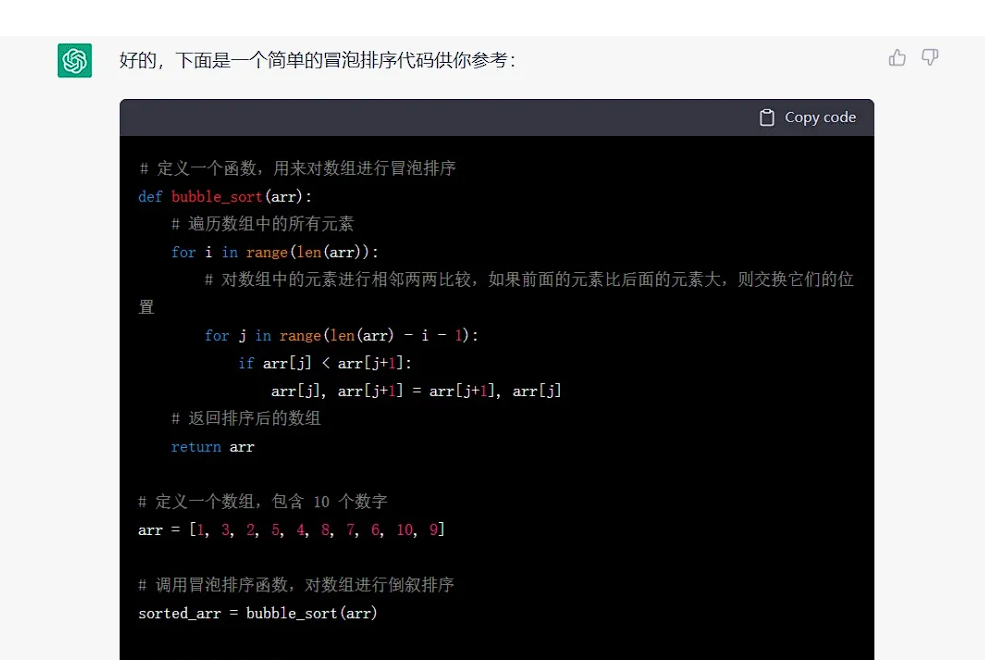The height and width of the screenshot is (660, 985).
Task: Click the line 'sorted_arr = bubble_sort(arr)'
Action: pos(258,613)
